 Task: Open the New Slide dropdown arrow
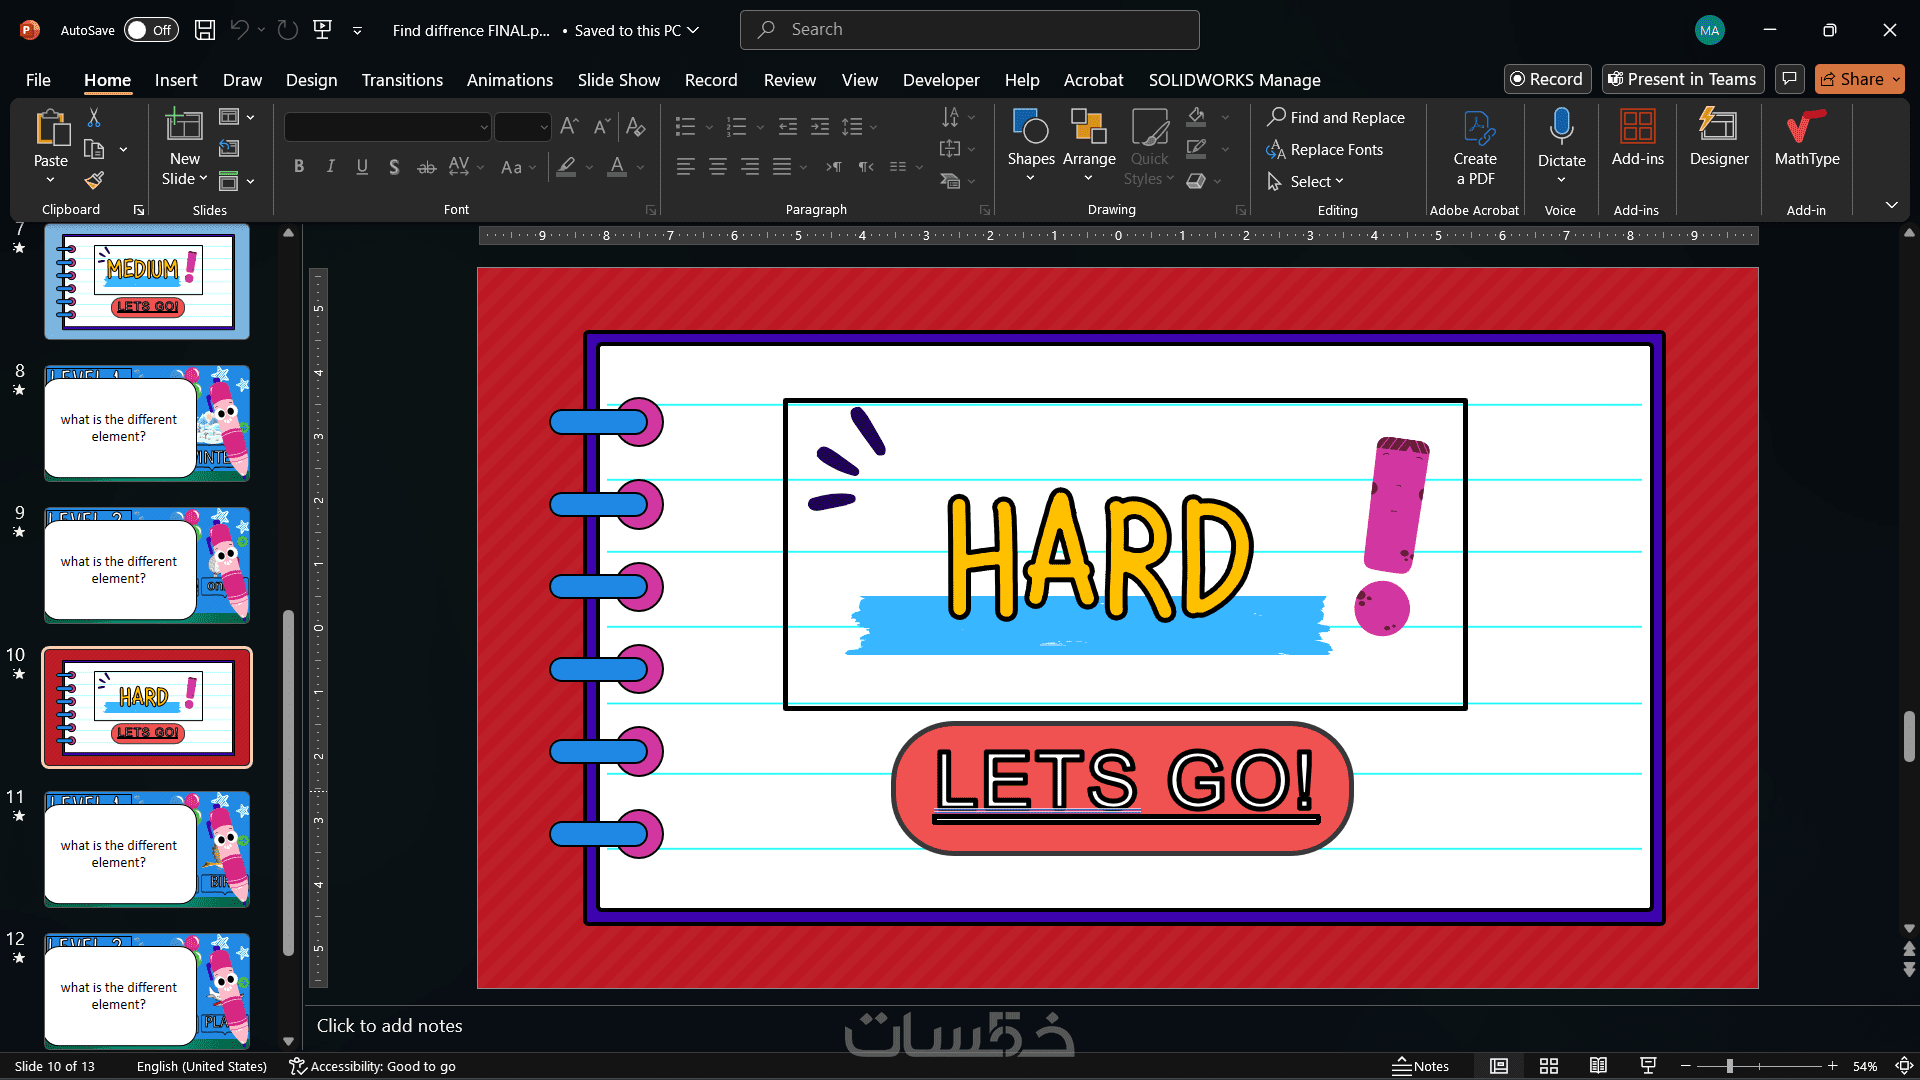click(204, 179)
